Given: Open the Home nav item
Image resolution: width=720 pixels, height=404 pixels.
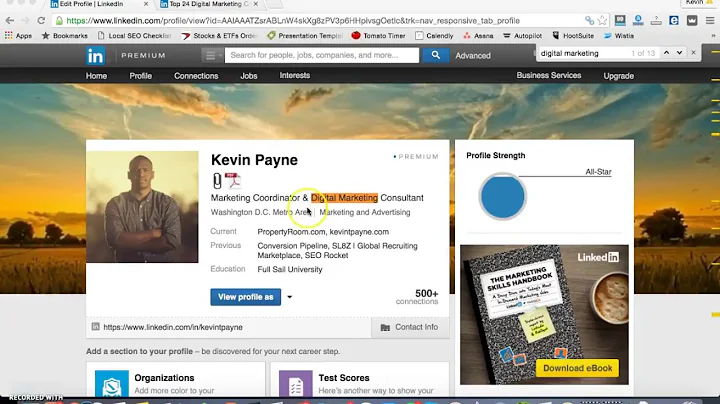Looking at the screenshot, I should click(x=96, y=76).
